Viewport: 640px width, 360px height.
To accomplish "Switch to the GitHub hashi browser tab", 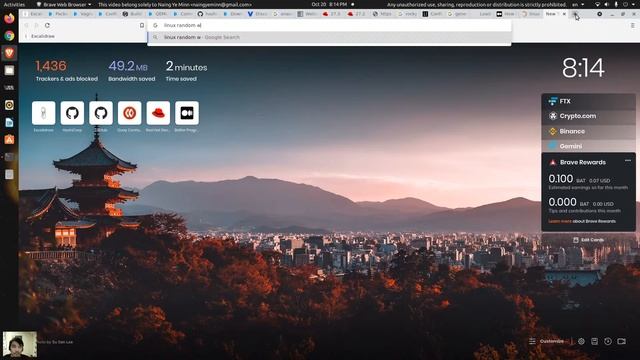I will 208,14.
